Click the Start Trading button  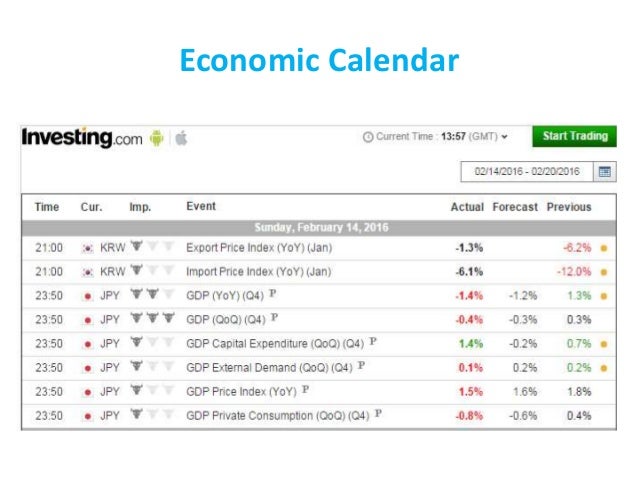(575, 136)
